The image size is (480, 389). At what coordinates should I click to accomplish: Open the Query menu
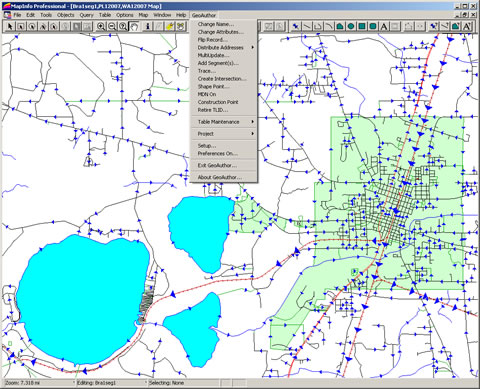point(86,15)
